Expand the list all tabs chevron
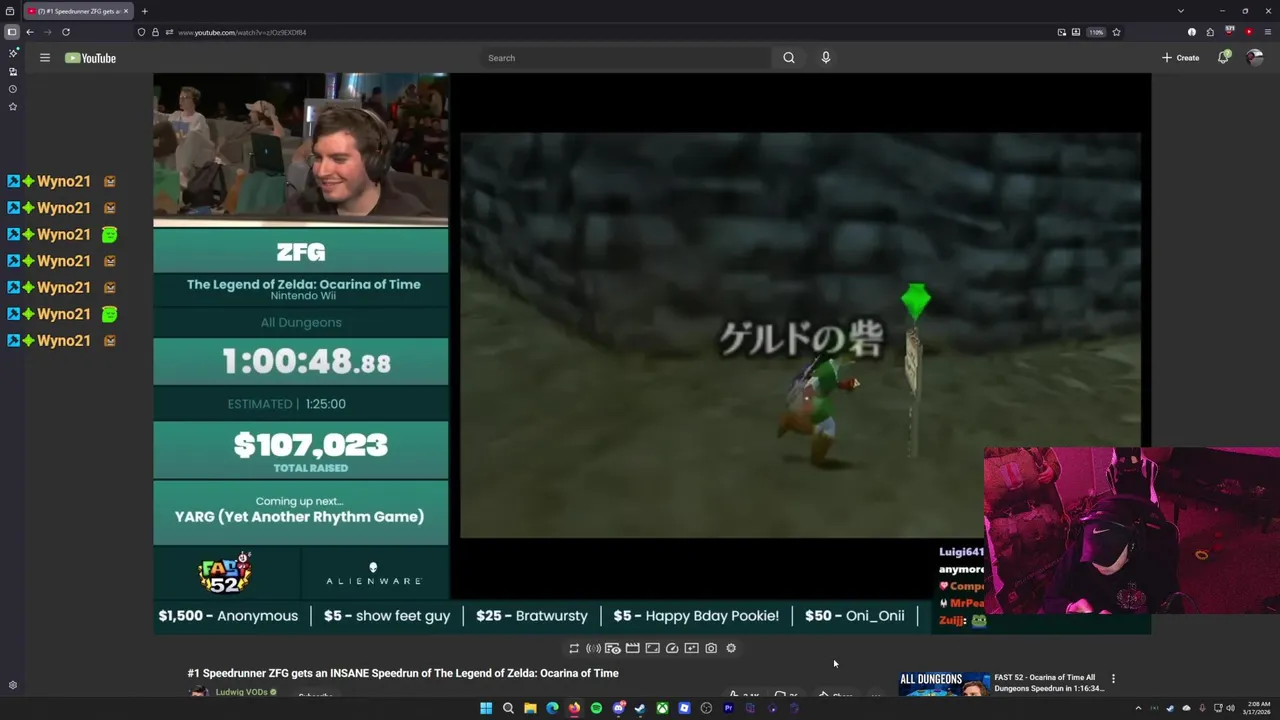The height and width of the screenshot is (720, 1280). [1181, 11]
